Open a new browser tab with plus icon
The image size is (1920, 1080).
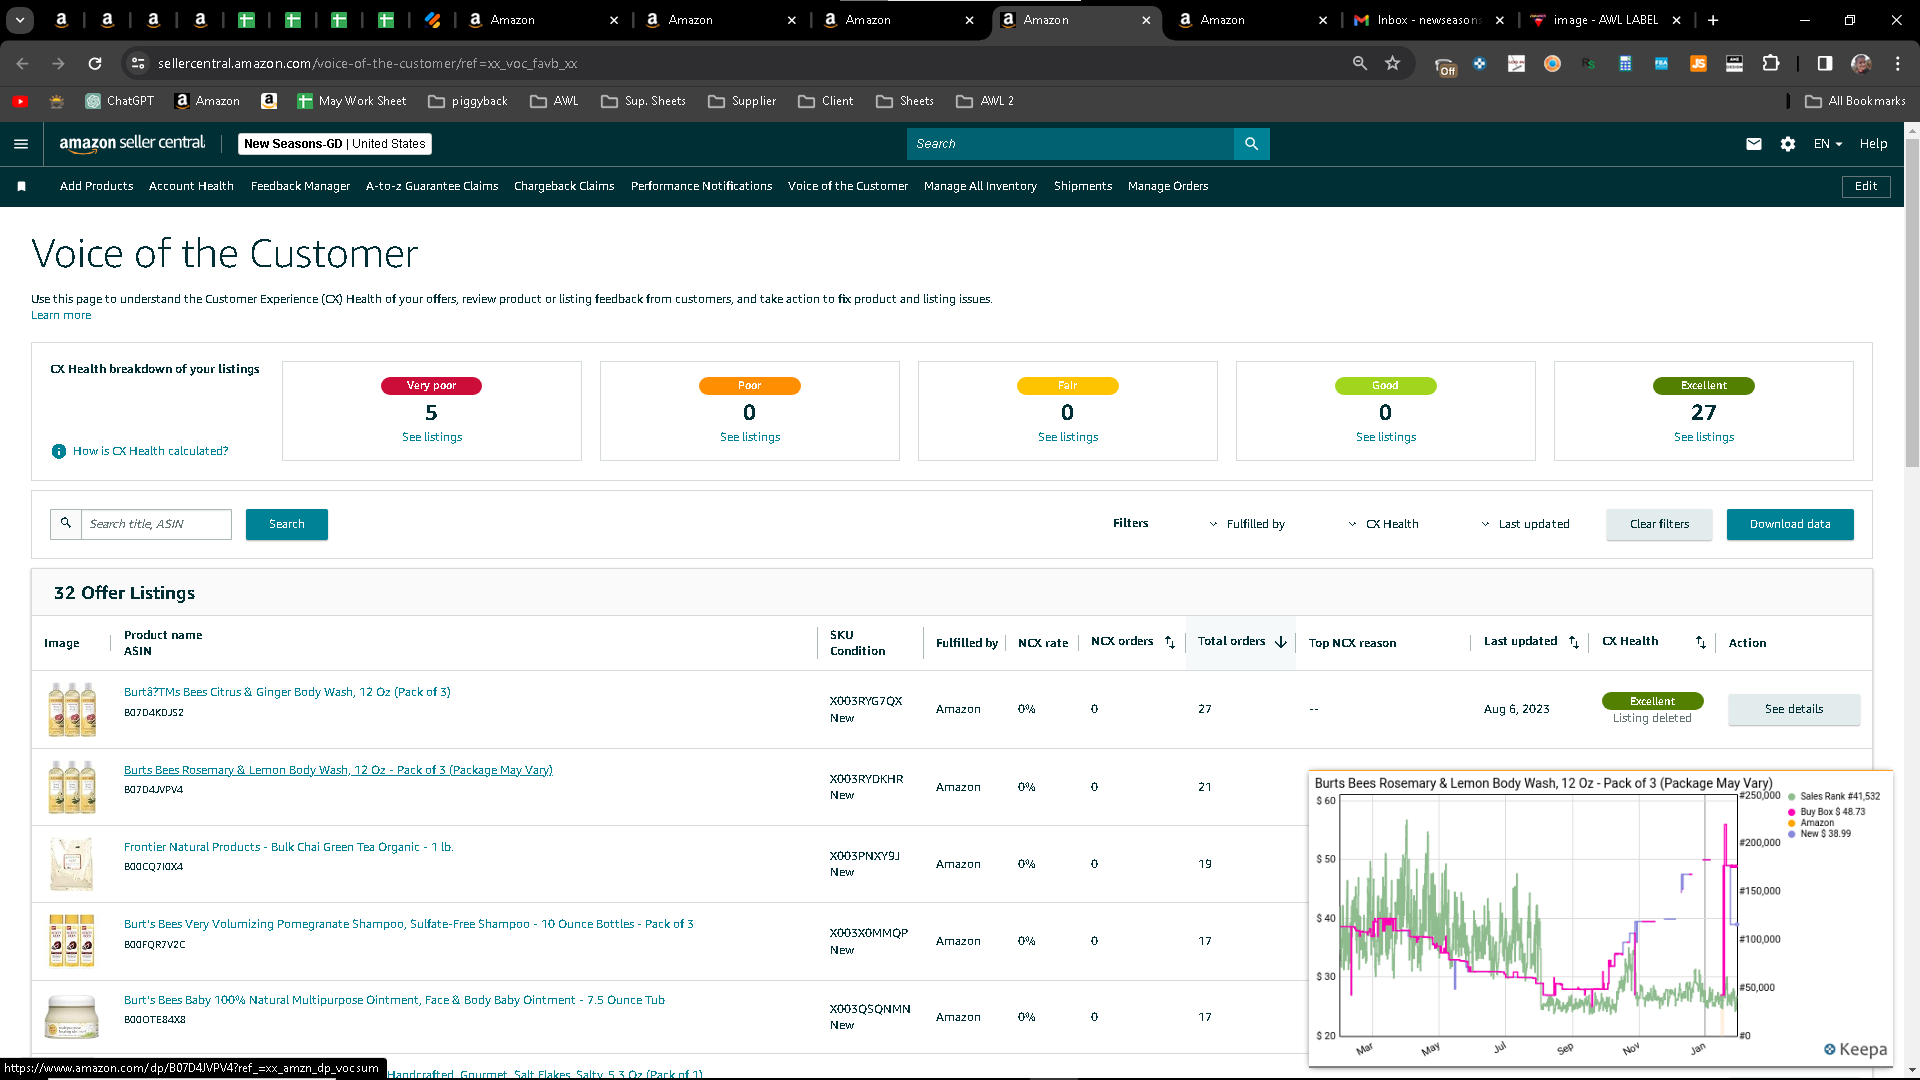(1713, 20)
